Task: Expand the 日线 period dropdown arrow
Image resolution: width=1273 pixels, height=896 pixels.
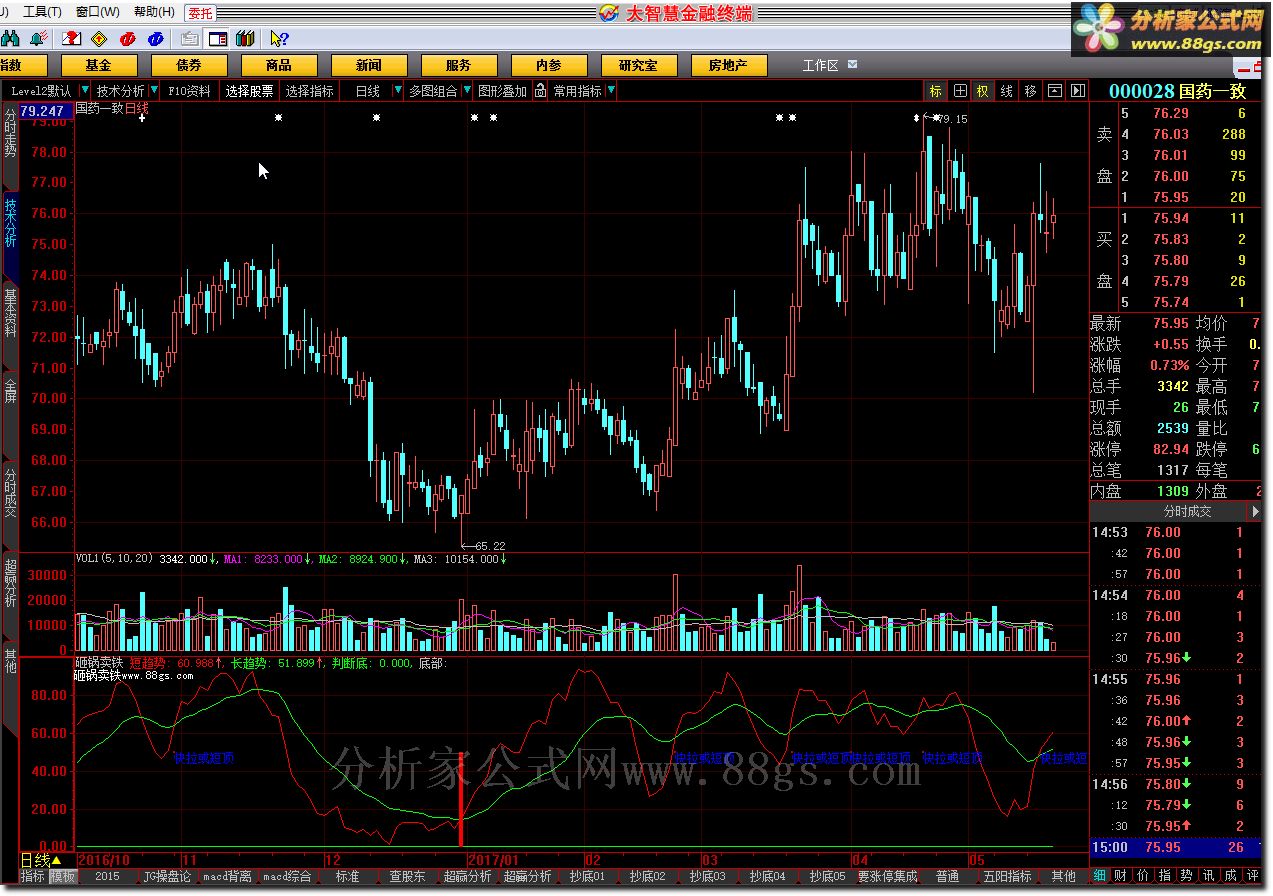Action: (398, 91)
